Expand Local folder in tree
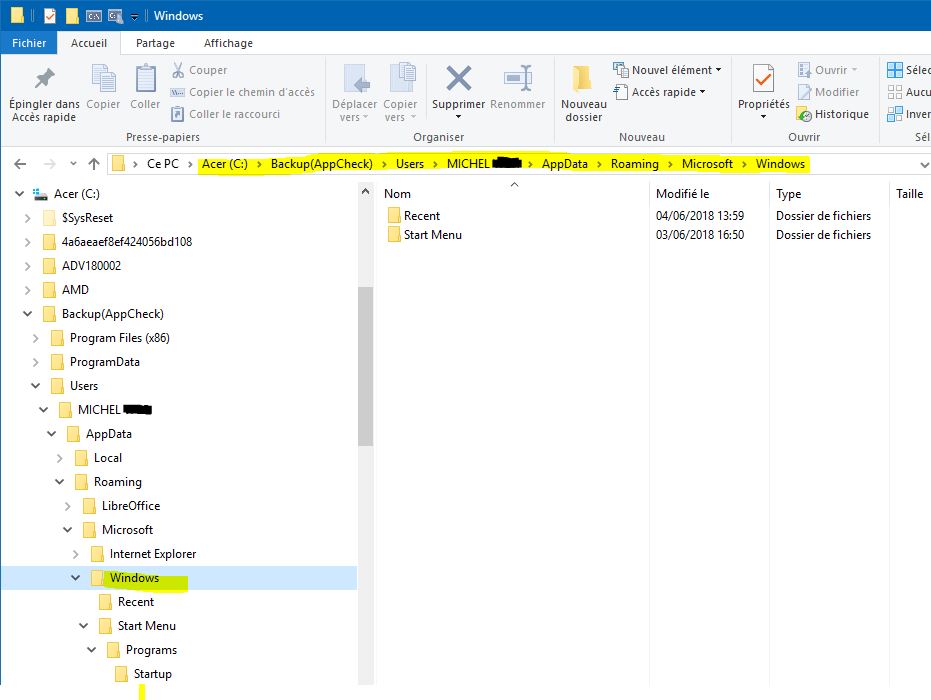 (x=59, y=458)
